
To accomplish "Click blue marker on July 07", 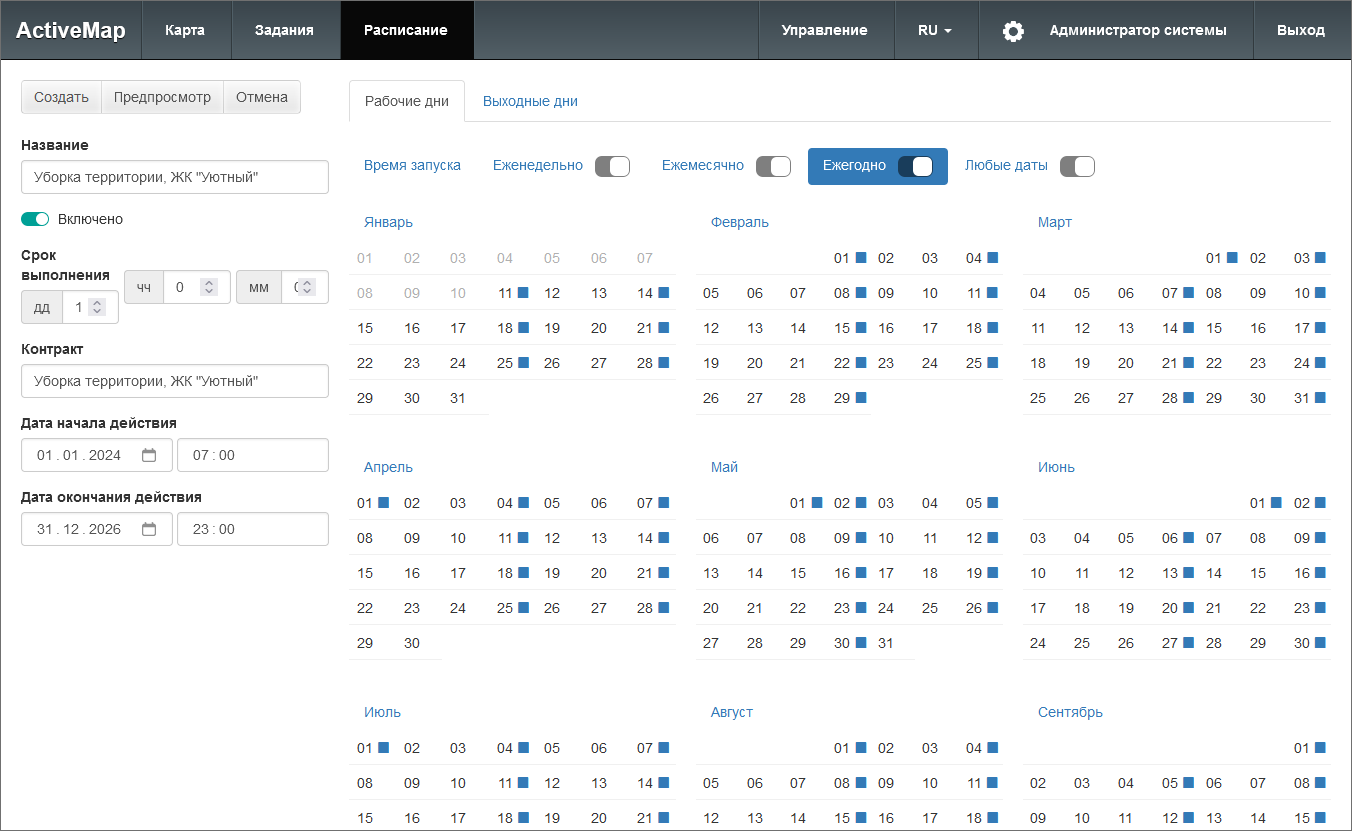I will pyautogui.click(x=663, y=748).
